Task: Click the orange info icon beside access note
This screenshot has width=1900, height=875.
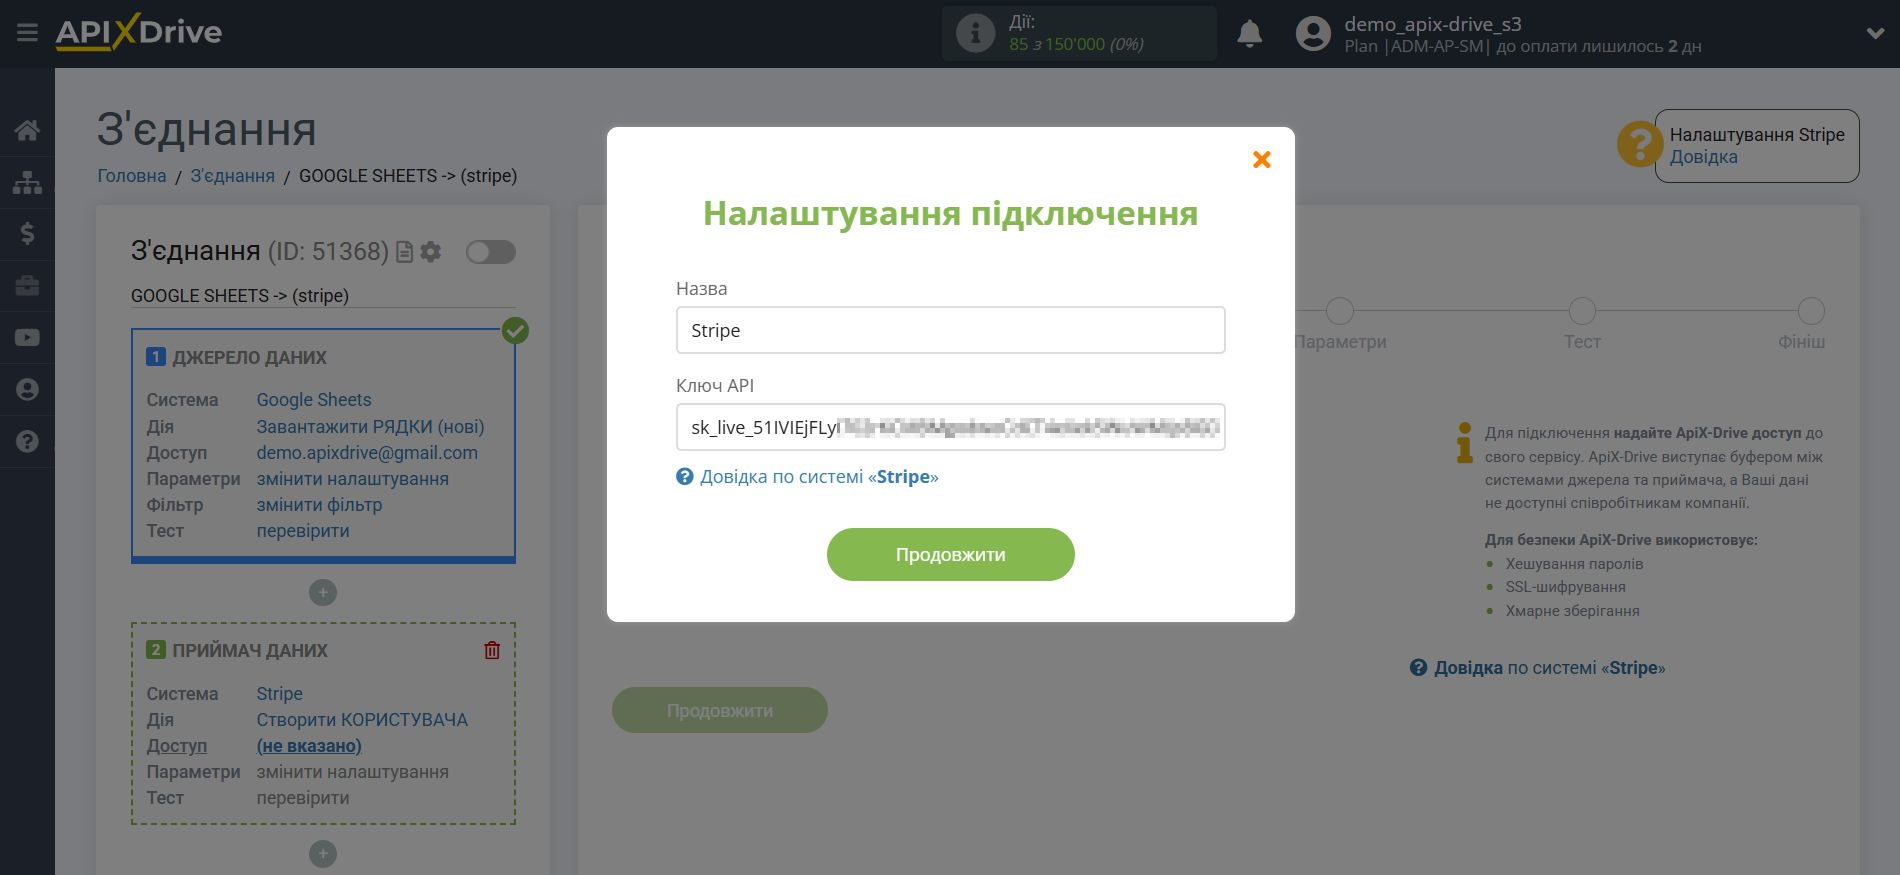Action: pos(1464,442)
